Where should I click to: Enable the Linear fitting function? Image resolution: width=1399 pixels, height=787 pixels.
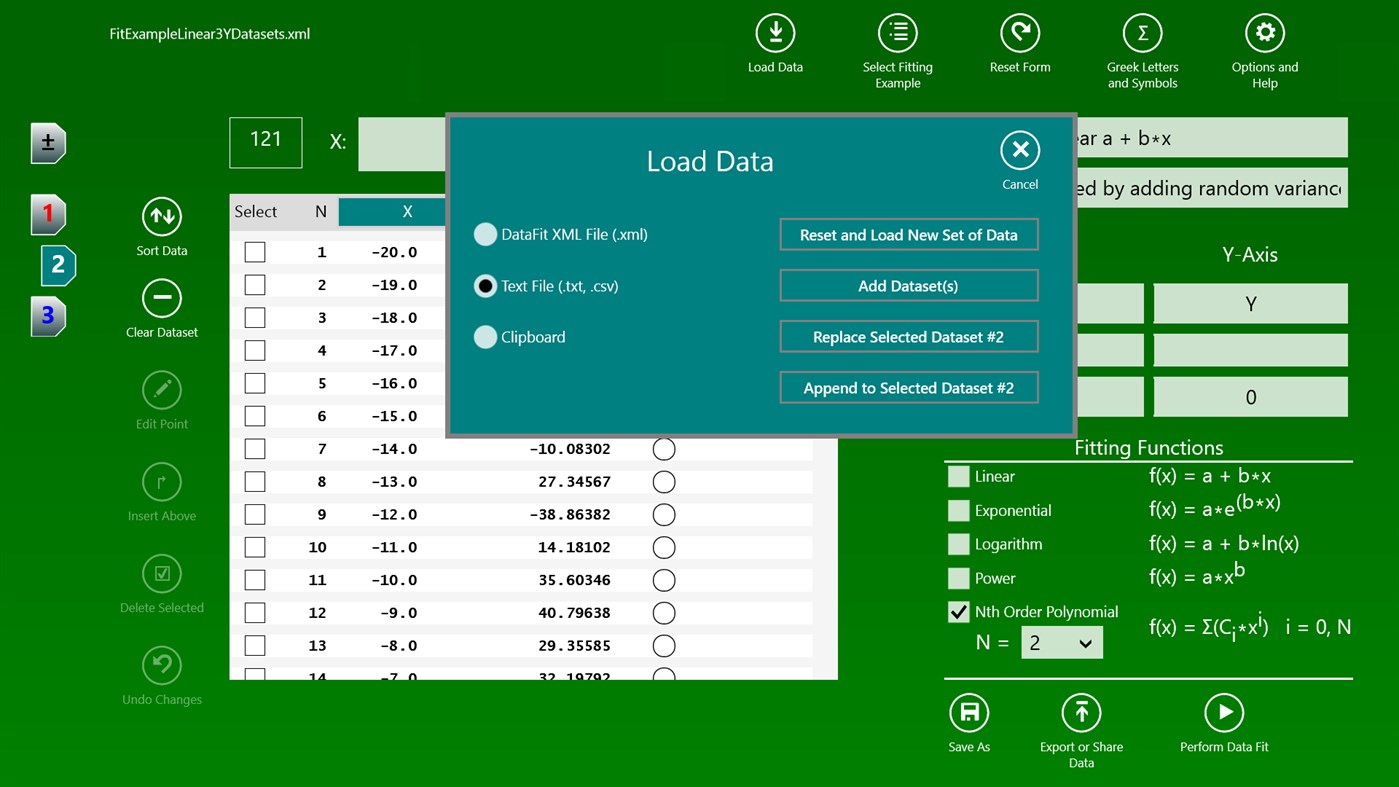coord(957,476)
